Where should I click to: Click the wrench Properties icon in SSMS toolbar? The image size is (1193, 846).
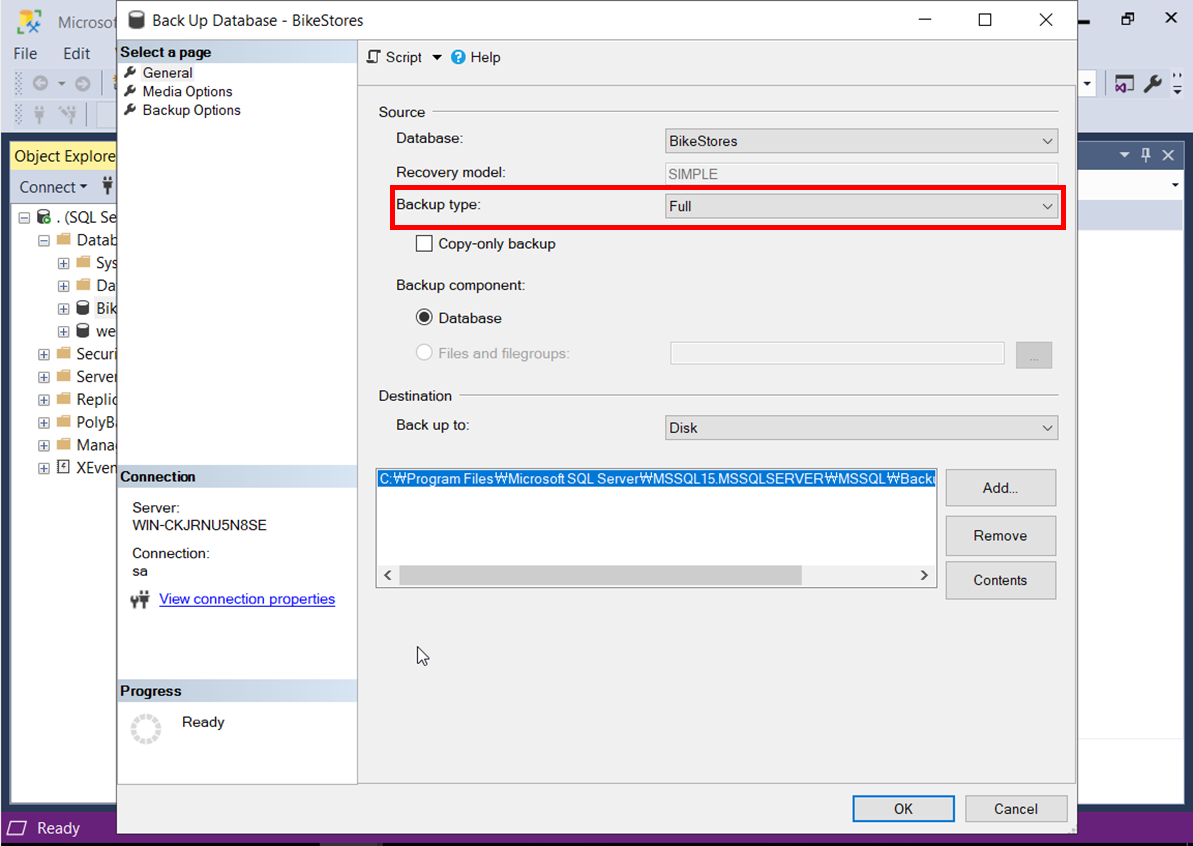[x=1153, y=84]
